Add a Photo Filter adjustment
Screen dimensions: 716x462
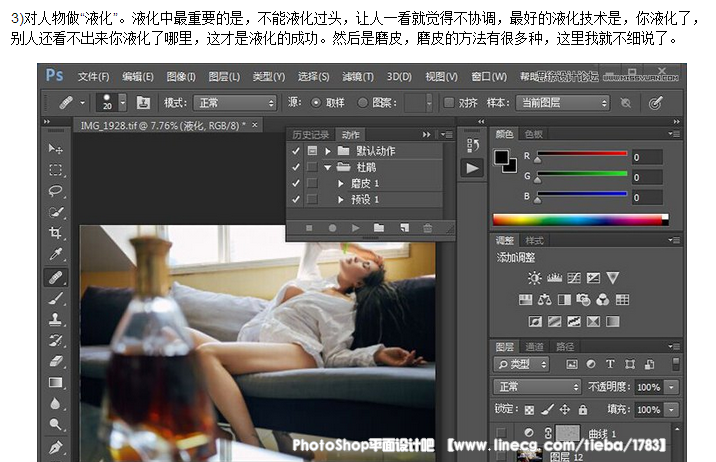click(x=583, y=299)
